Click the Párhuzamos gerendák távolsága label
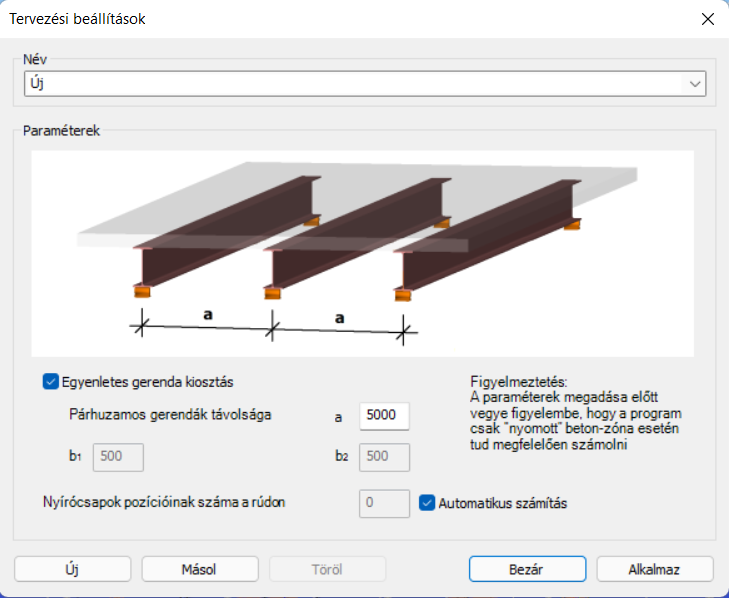The height and width of the screenshot is (598, 729). (x=170, y=414)
